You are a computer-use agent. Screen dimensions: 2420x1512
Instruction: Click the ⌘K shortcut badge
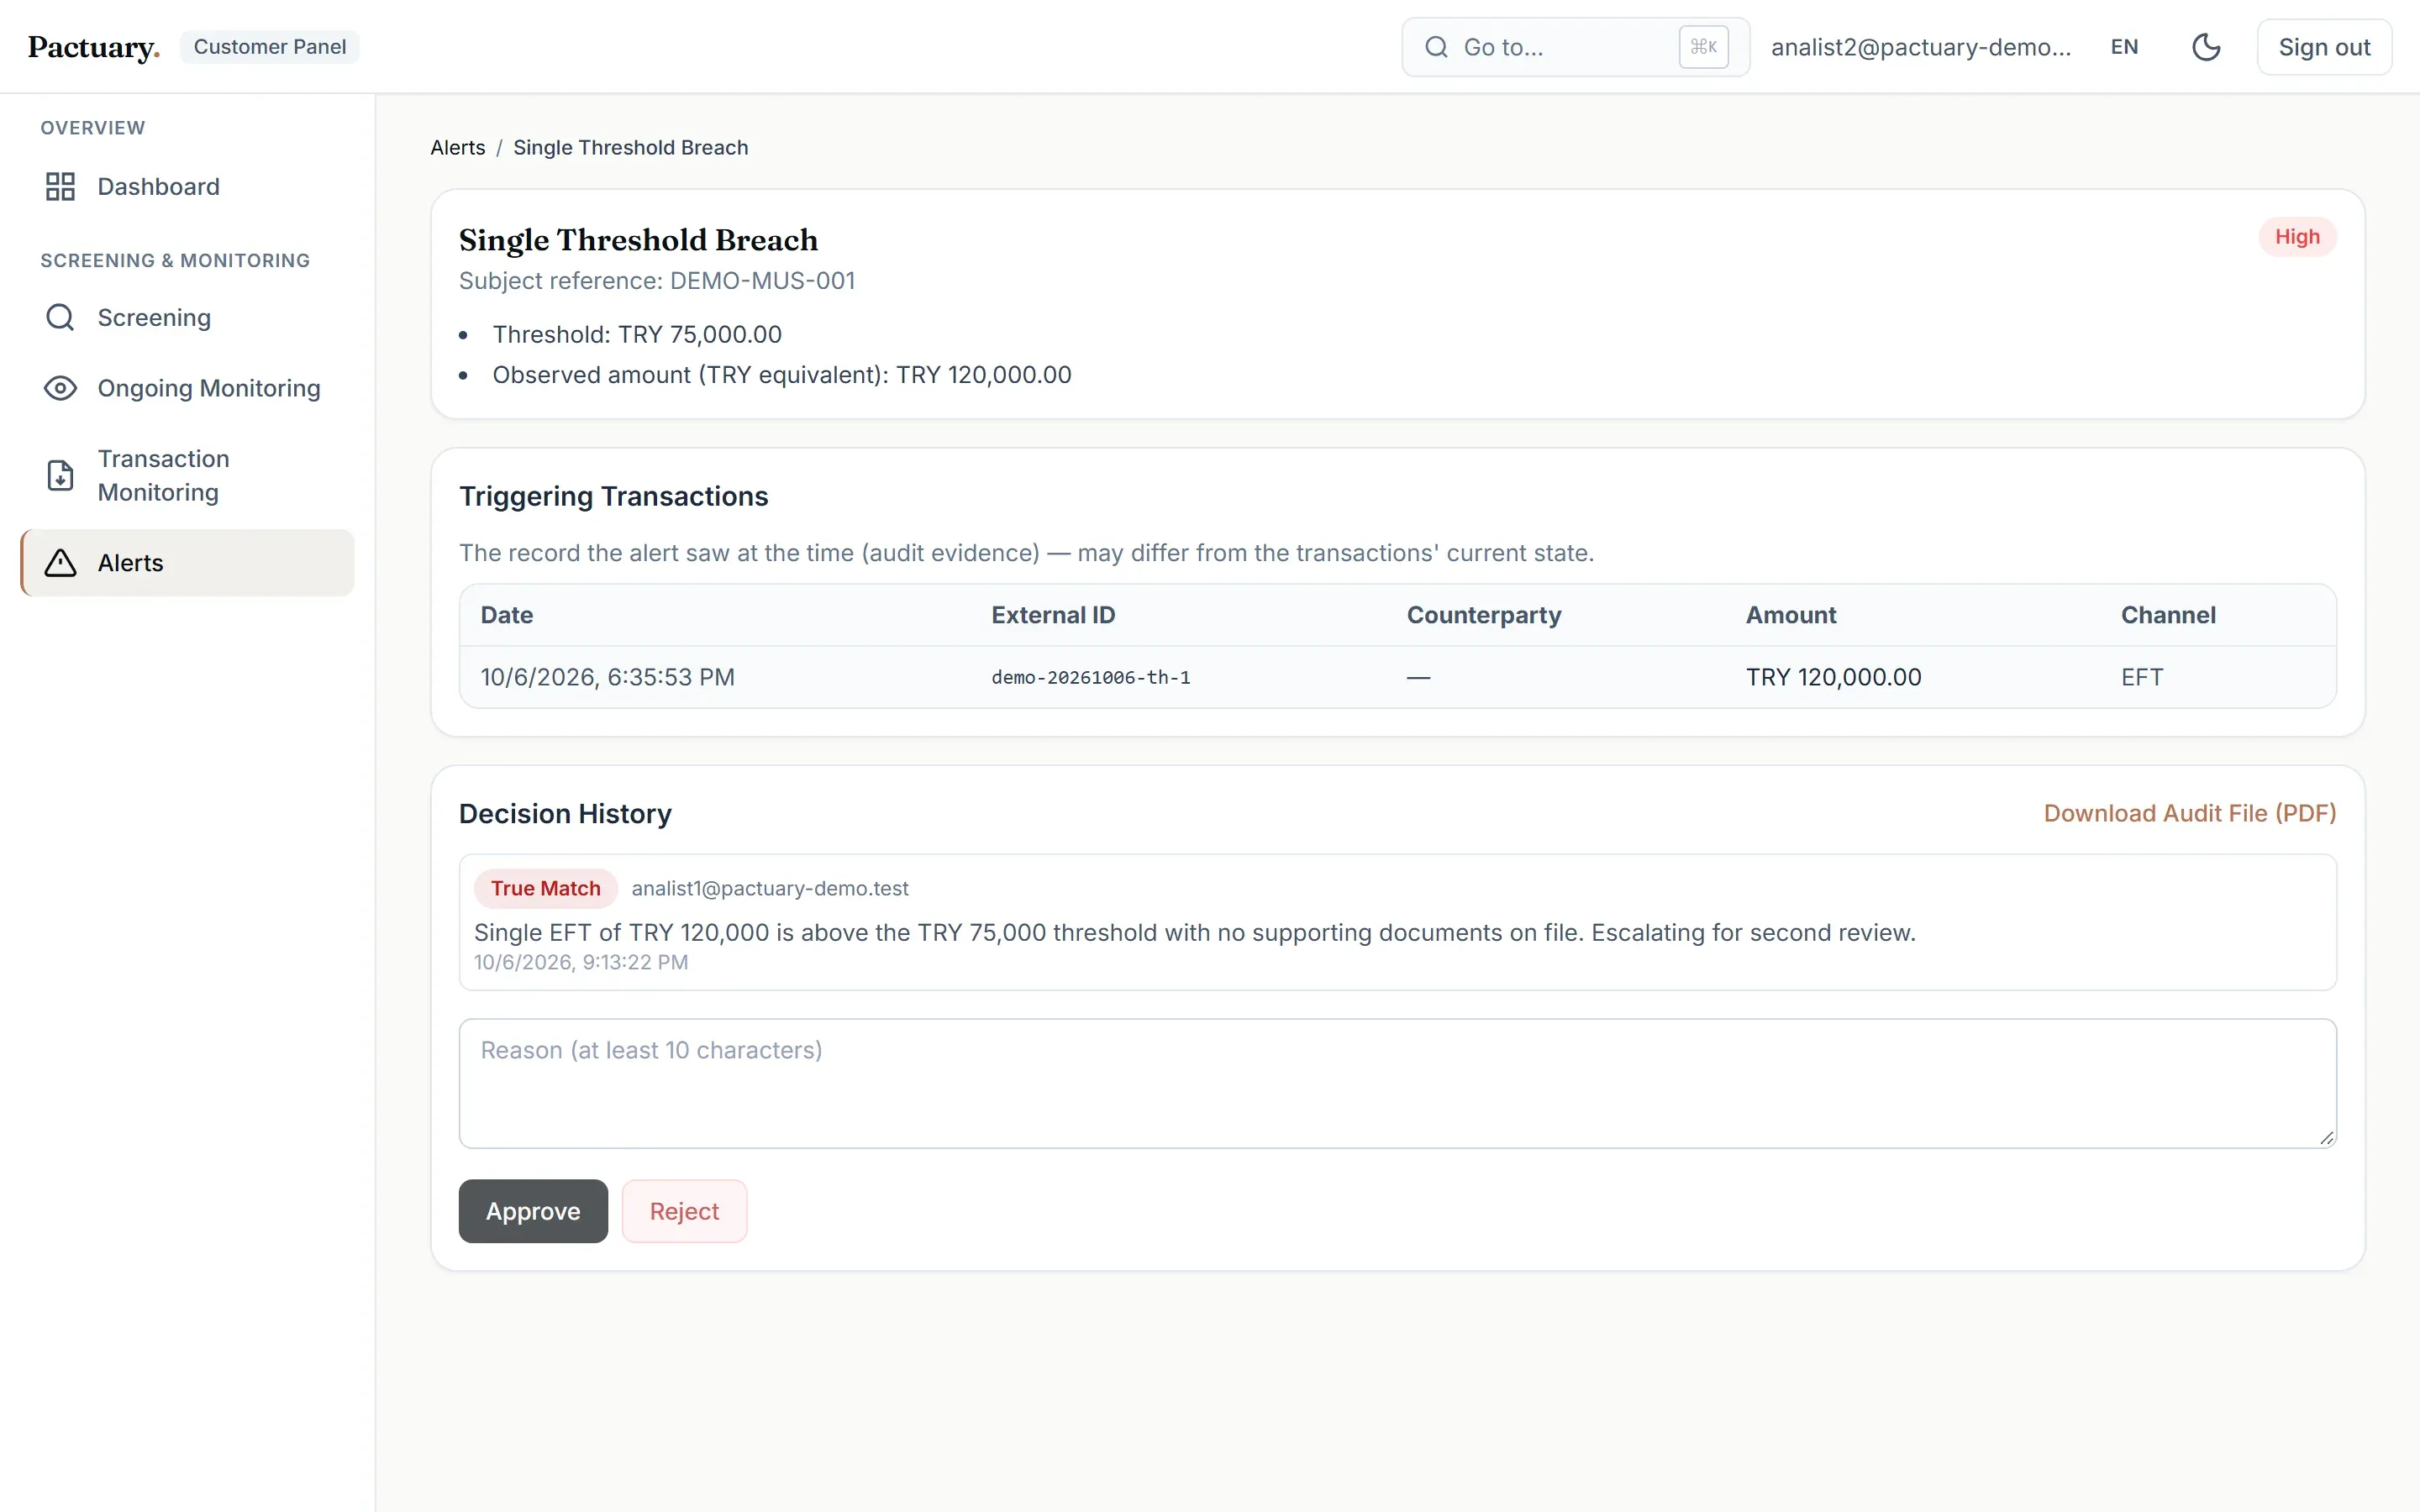(1703, 47)
